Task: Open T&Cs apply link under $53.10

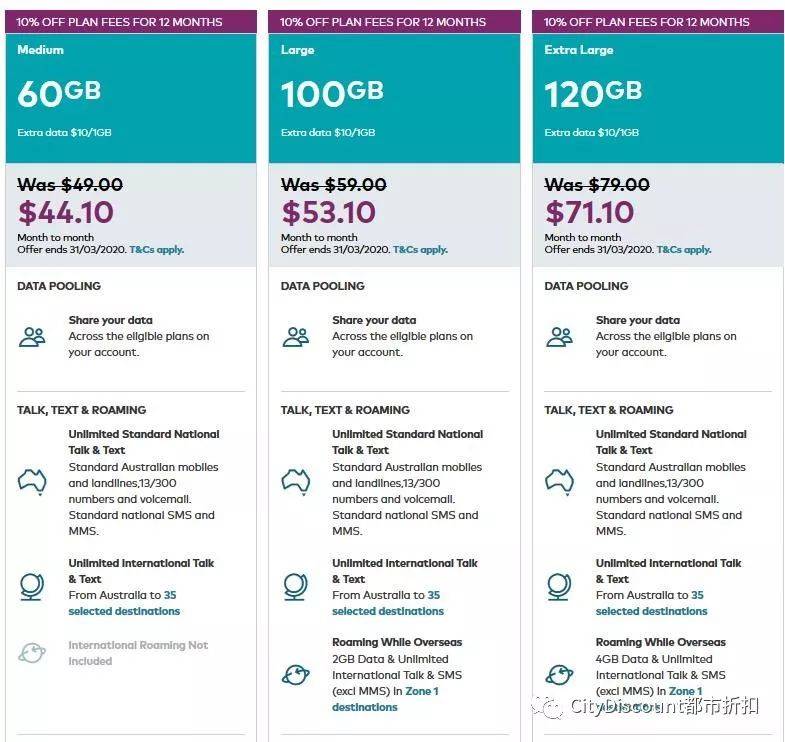Action: tap(421, 249)
